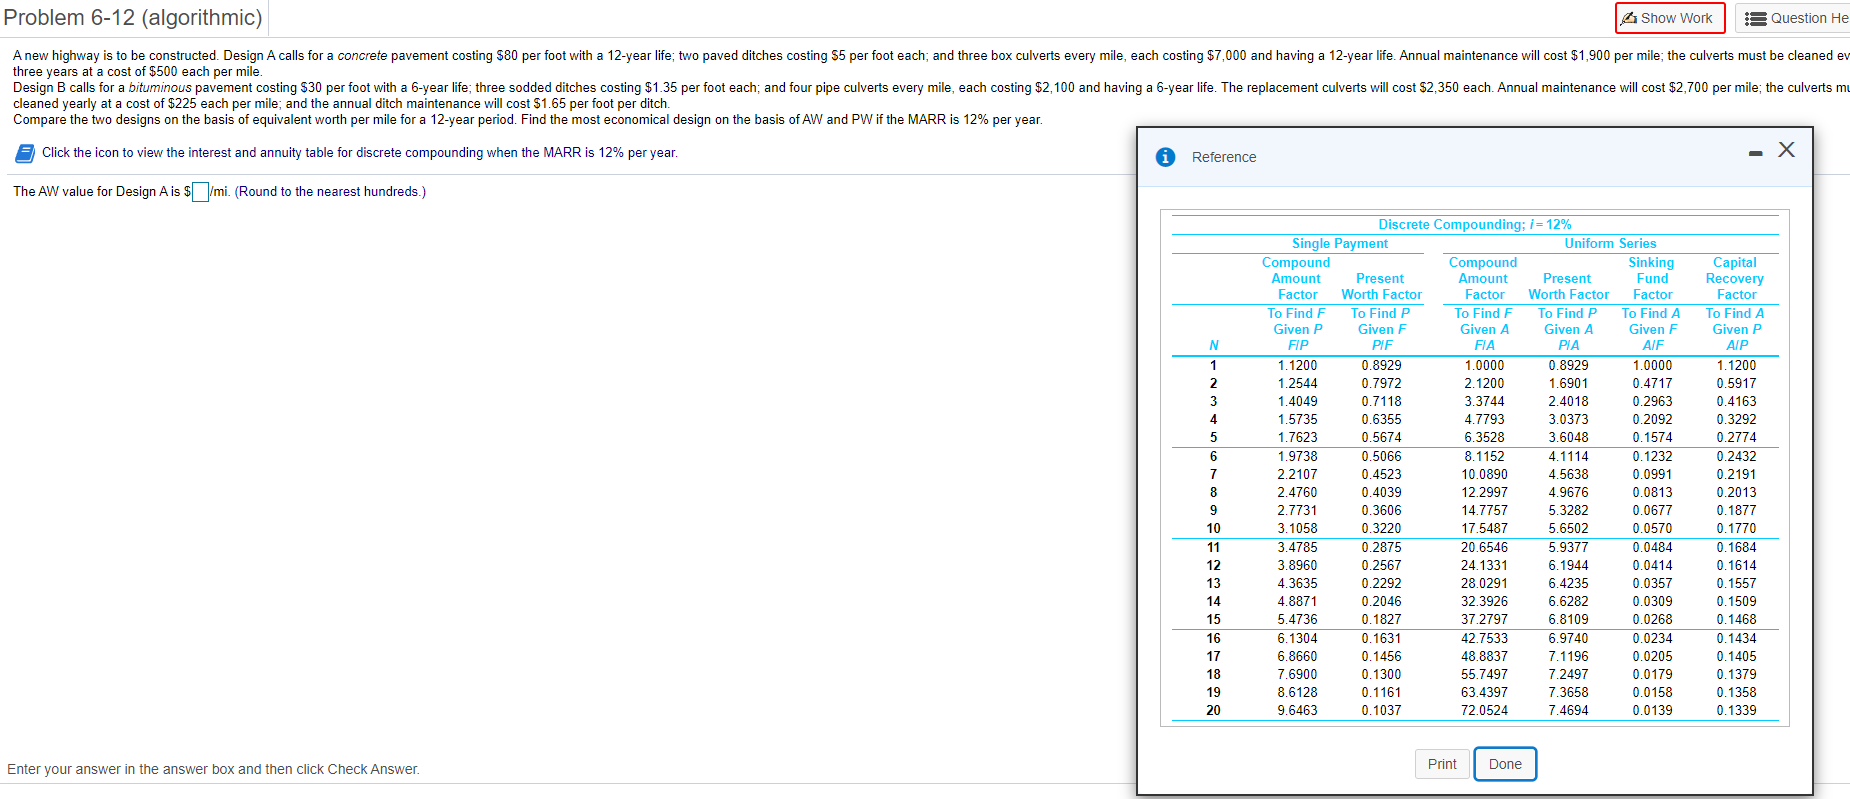Image resolution: width=1850 pixels, height=799 pixels.
Task: Click the value 0.7118 in row 3
Action: [1381, 401]
